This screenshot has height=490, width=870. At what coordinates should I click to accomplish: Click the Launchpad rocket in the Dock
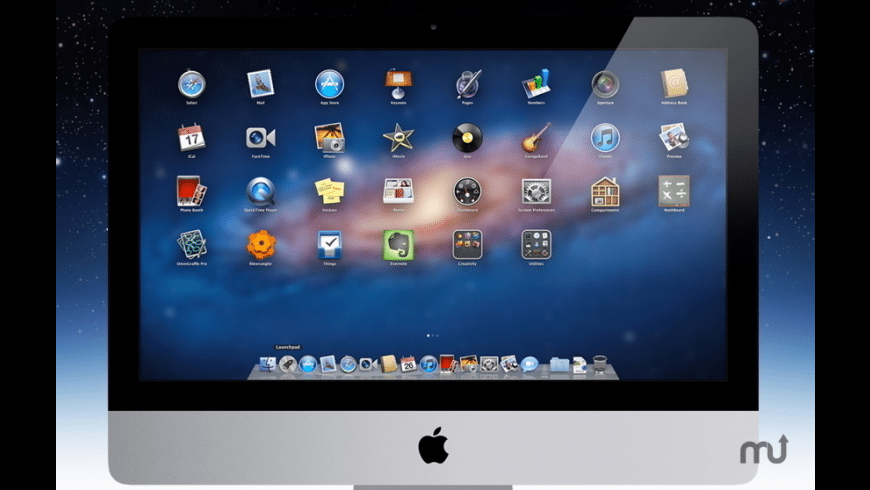pos(287,364)
